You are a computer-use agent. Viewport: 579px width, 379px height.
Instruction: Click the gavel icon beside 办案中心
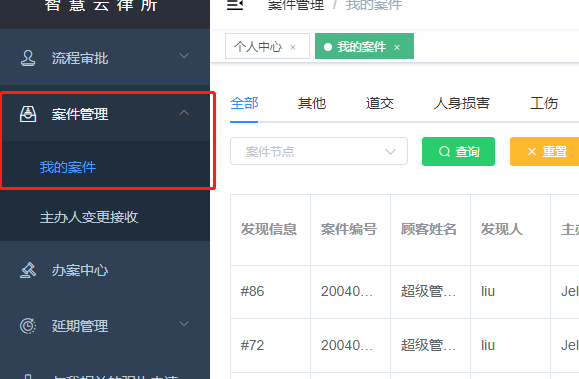(x=28, y=270)
